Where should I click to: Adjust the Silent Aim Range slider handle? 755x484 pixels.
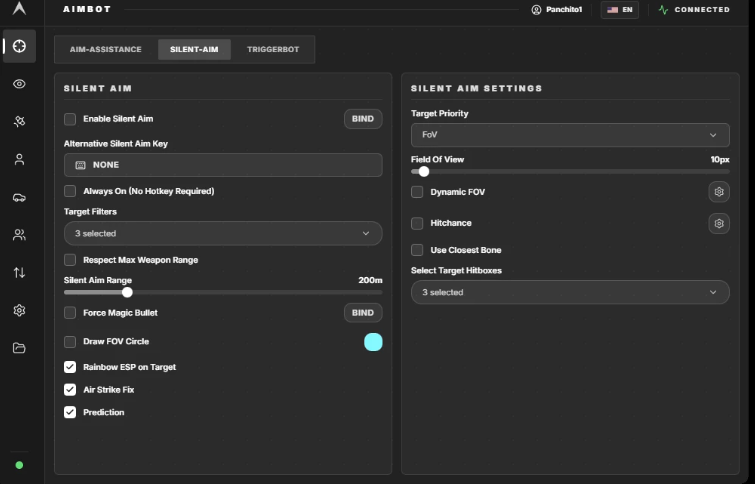click(127, 292)
